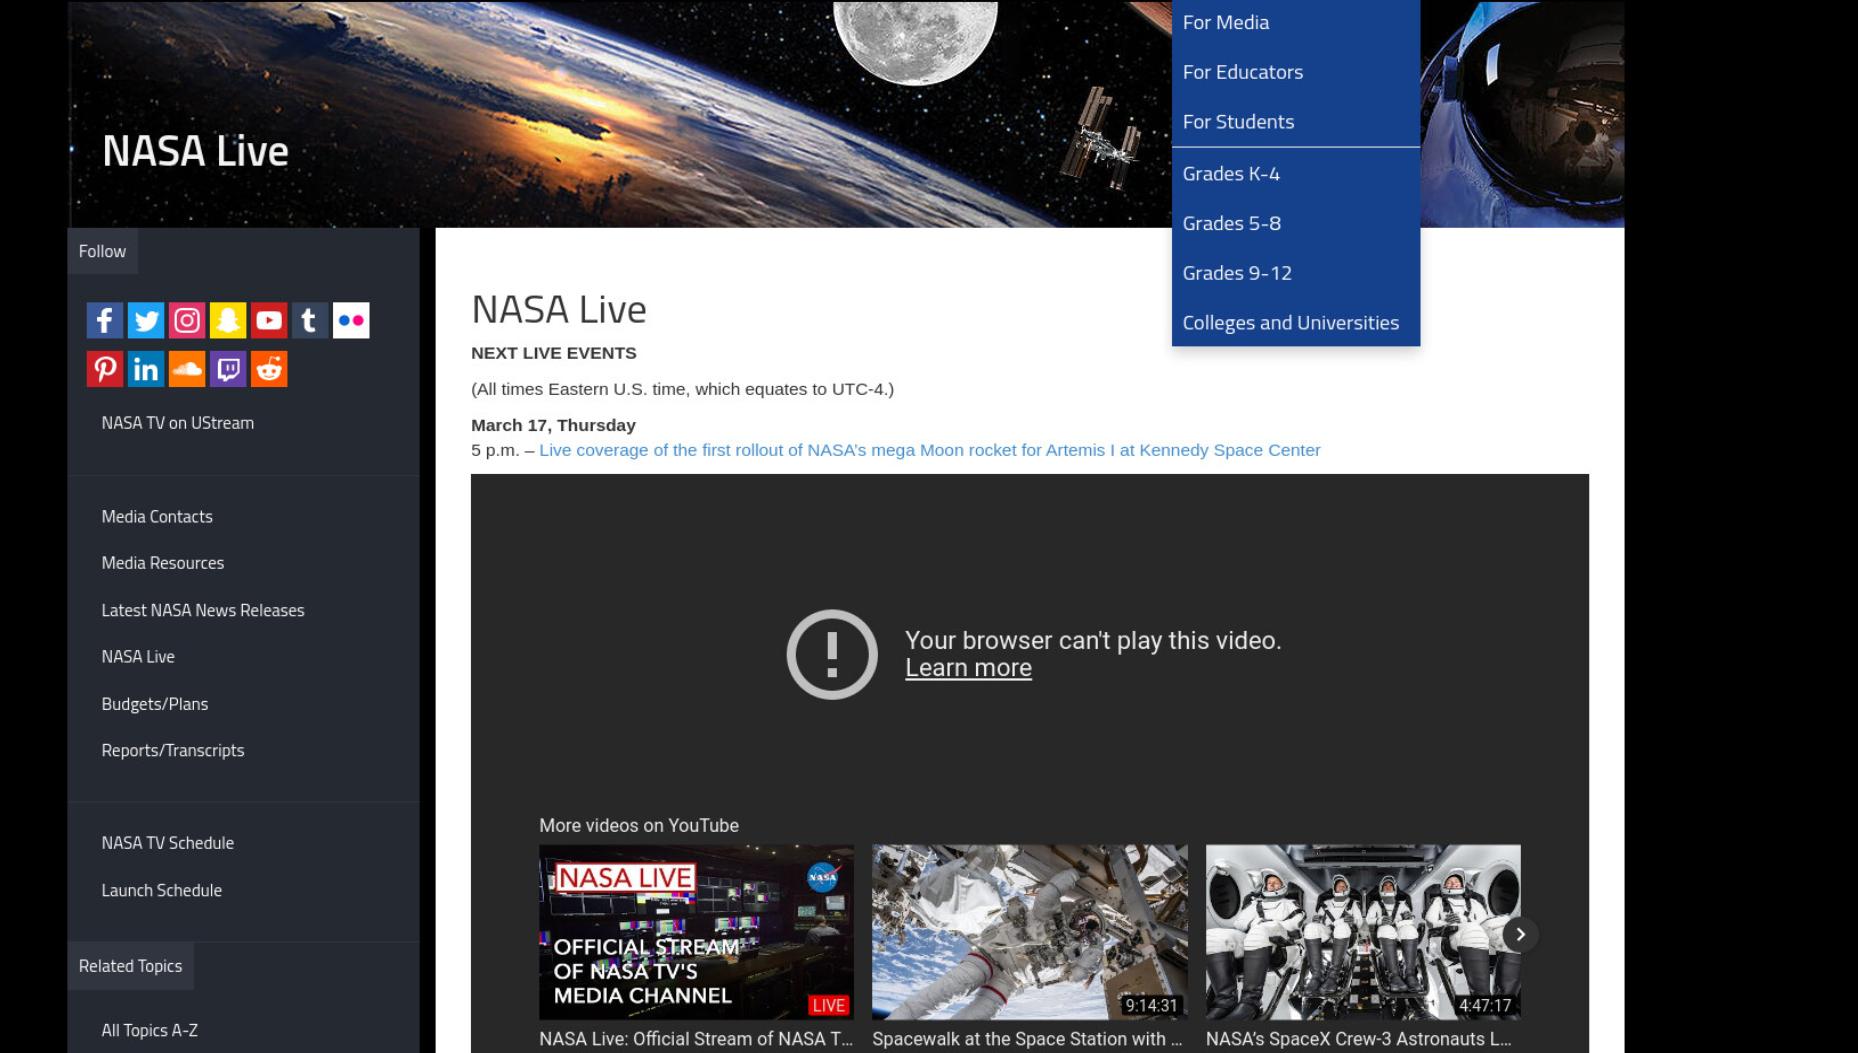Open NASA's Twitter icon
Screen dimensions: 1858x1053
tap(145, 320)
